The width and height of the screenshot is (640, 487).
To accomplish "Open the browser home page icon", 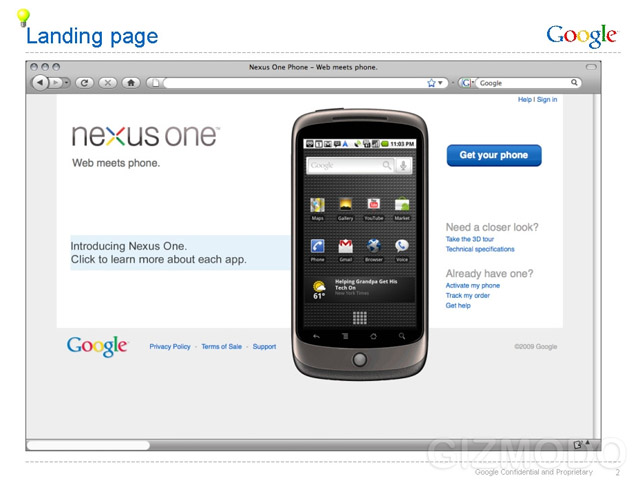I will 131,83.
